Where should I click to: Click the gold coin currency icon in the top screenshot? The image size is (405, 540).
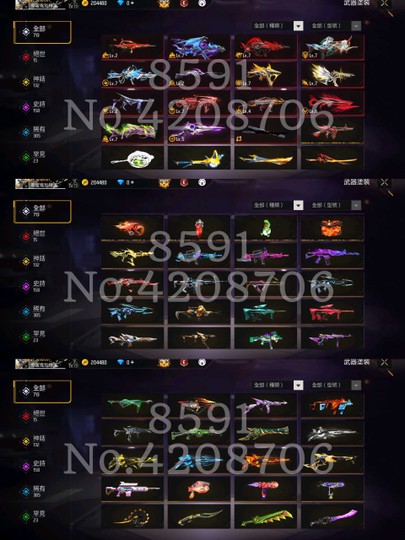(85, 3)
